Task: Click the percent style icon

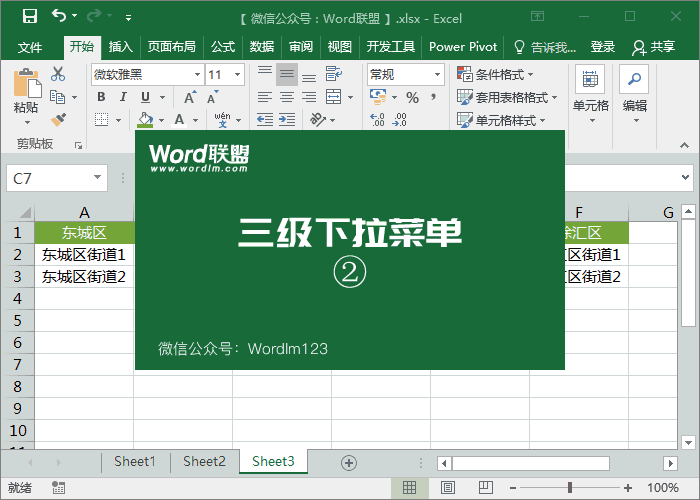Action: tap(412, 97)
